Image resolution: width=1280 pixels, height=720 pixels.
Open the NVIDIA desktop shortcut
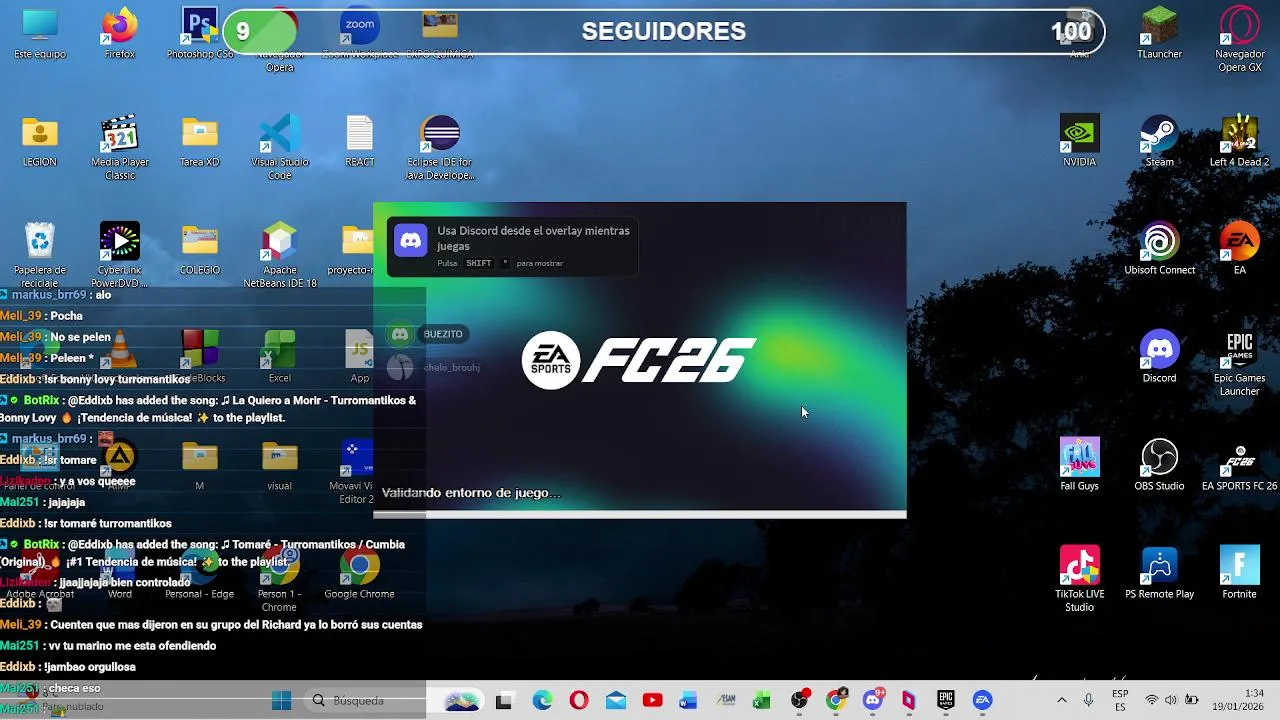(1080, 142)
